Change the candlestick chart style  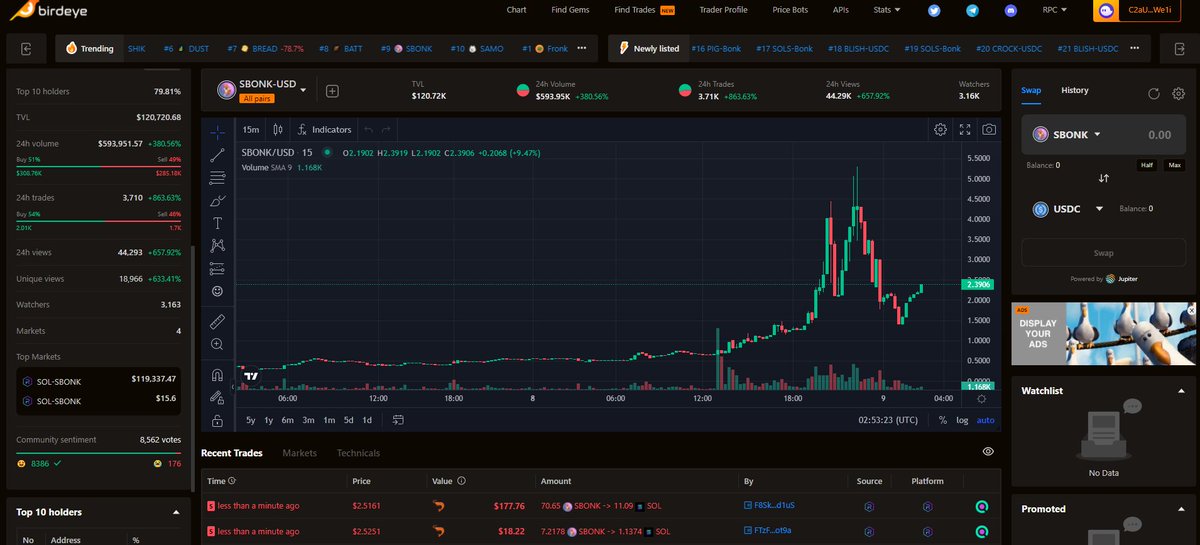278,129
